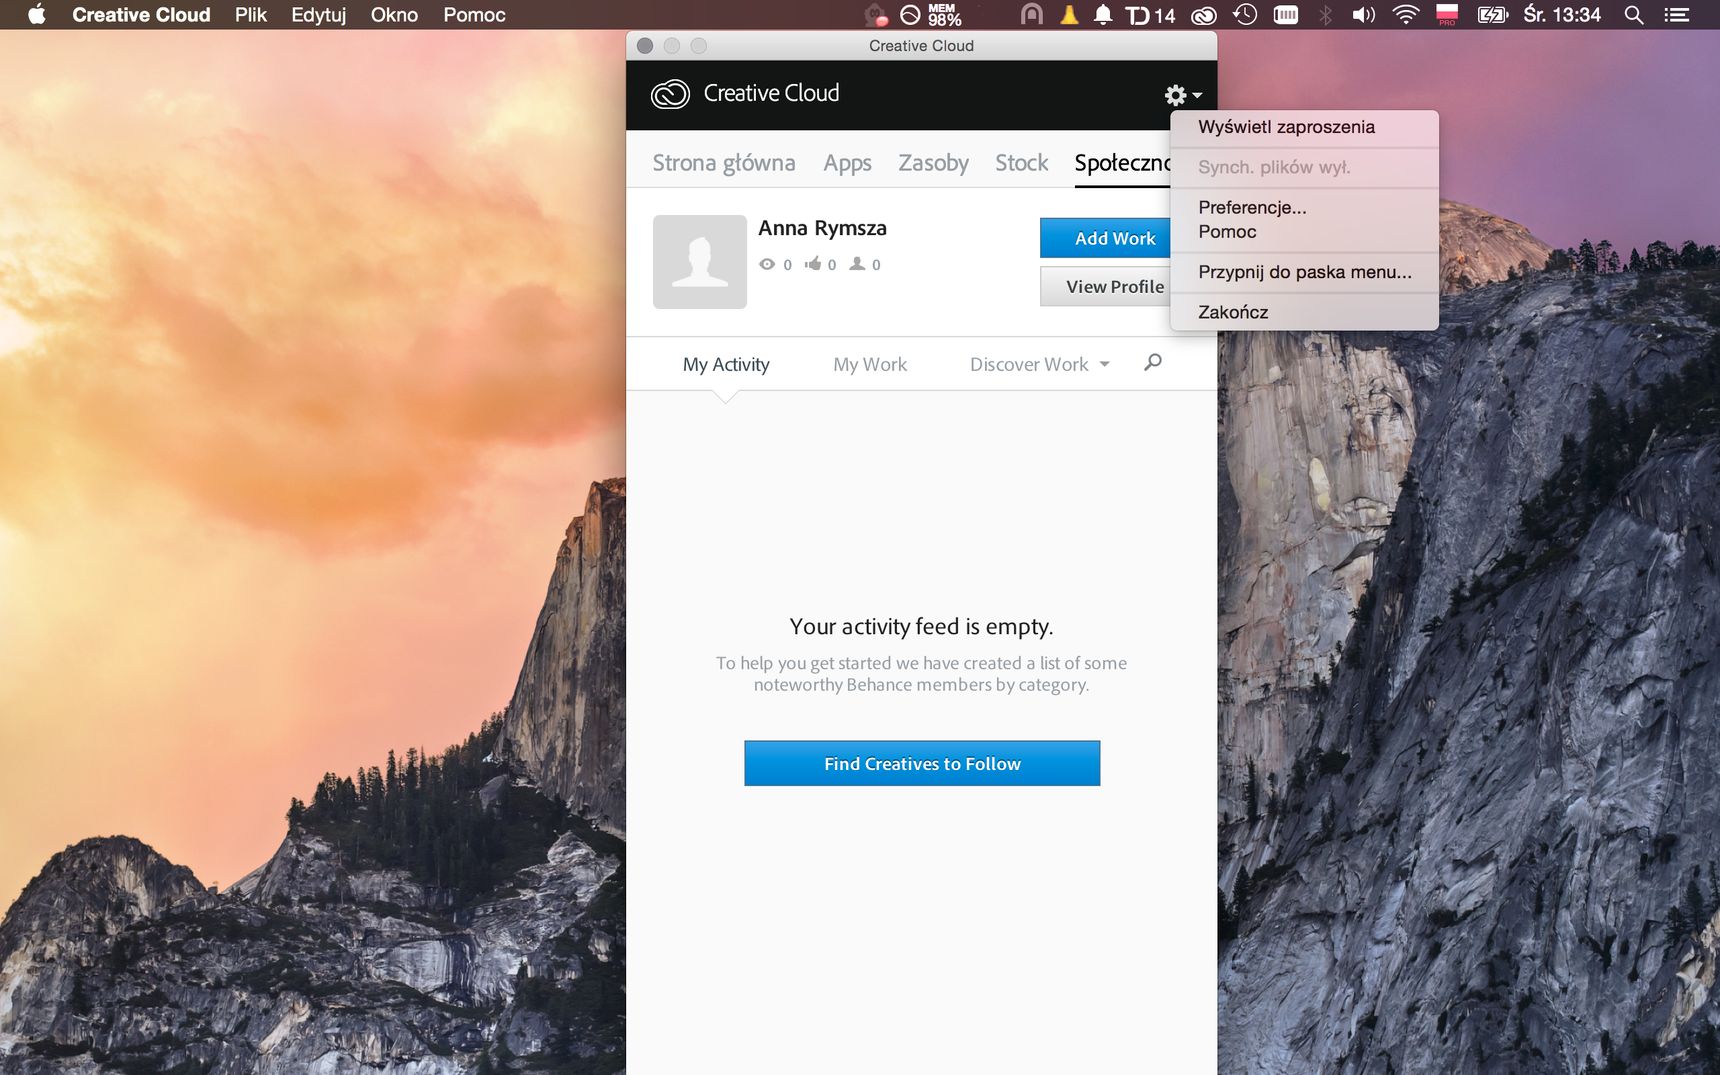The width and height of the screenshot is (1720, 1075).
Task: Select the My Work sub-tab
Action: [x=870, y=365]
